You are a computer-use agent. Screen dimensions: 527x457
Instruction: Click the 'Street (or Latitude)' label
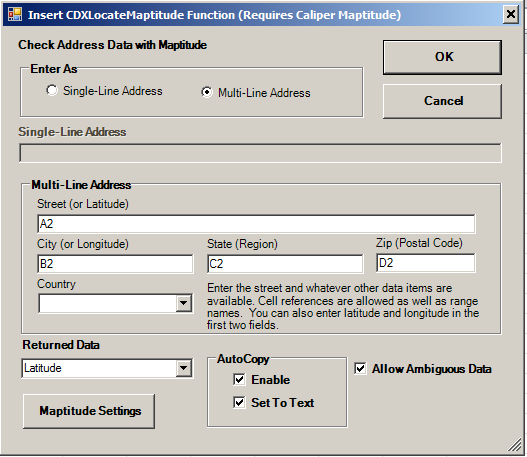(83, 204)
